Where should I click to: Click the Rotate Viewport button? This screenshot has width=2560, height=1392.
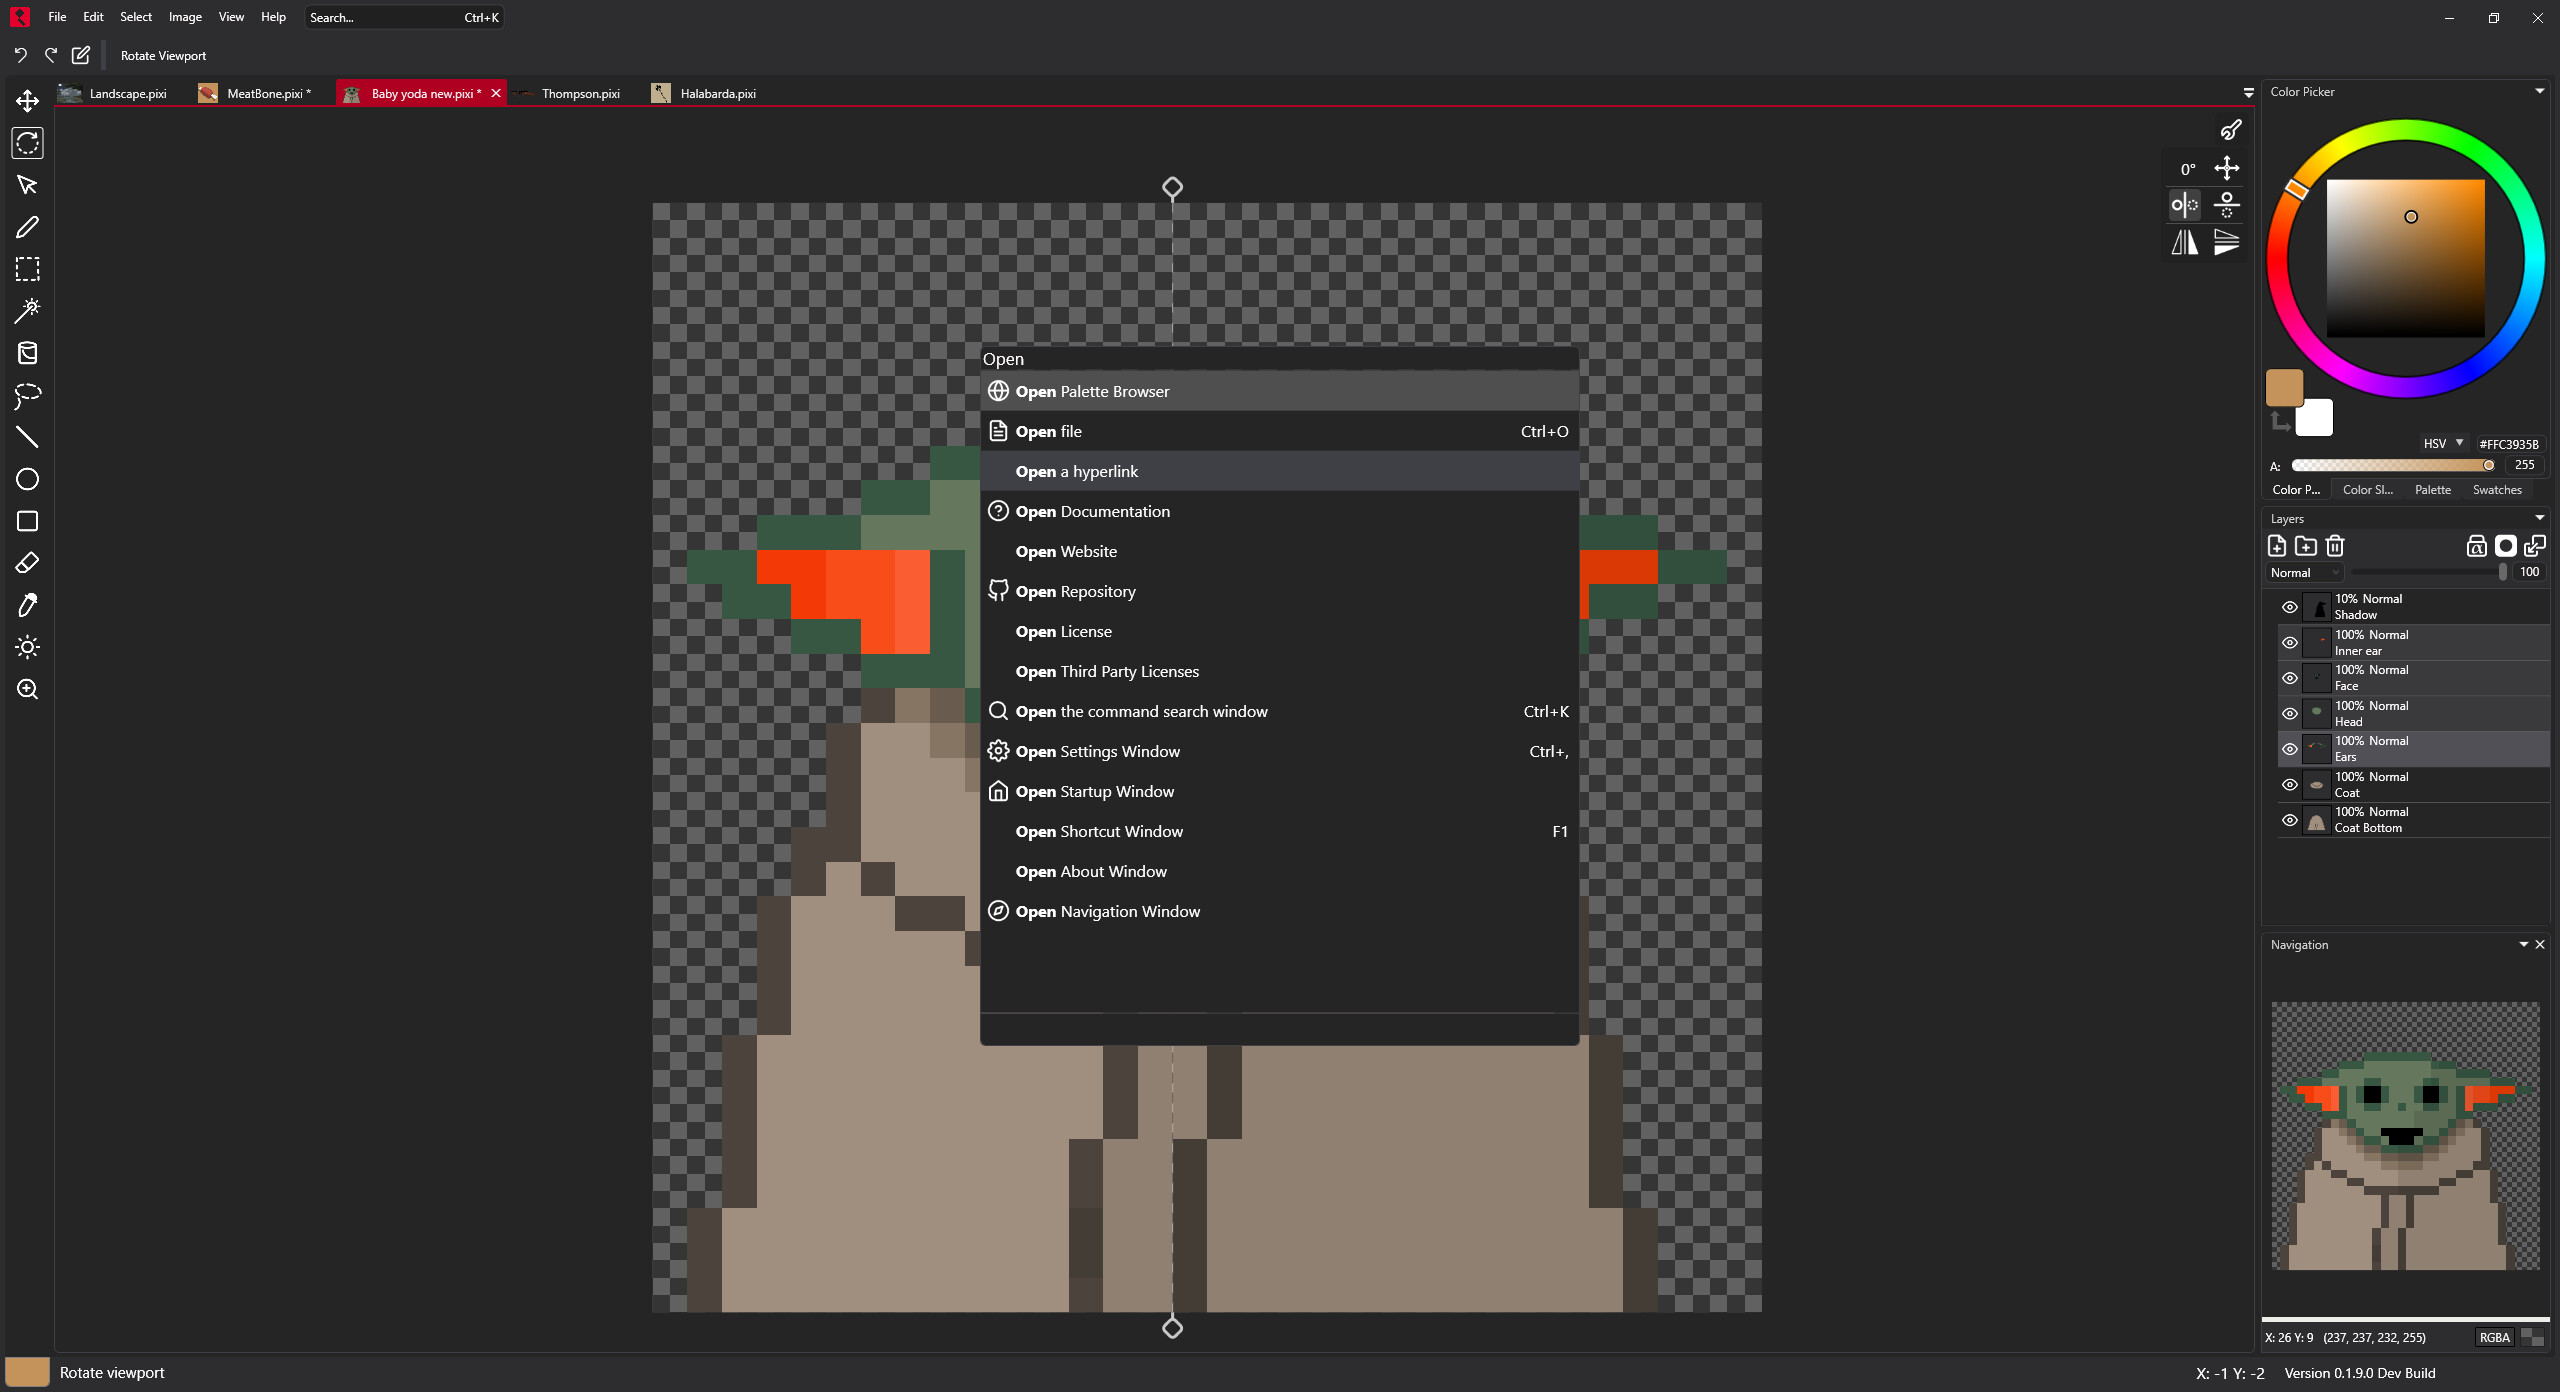(163, 55)
